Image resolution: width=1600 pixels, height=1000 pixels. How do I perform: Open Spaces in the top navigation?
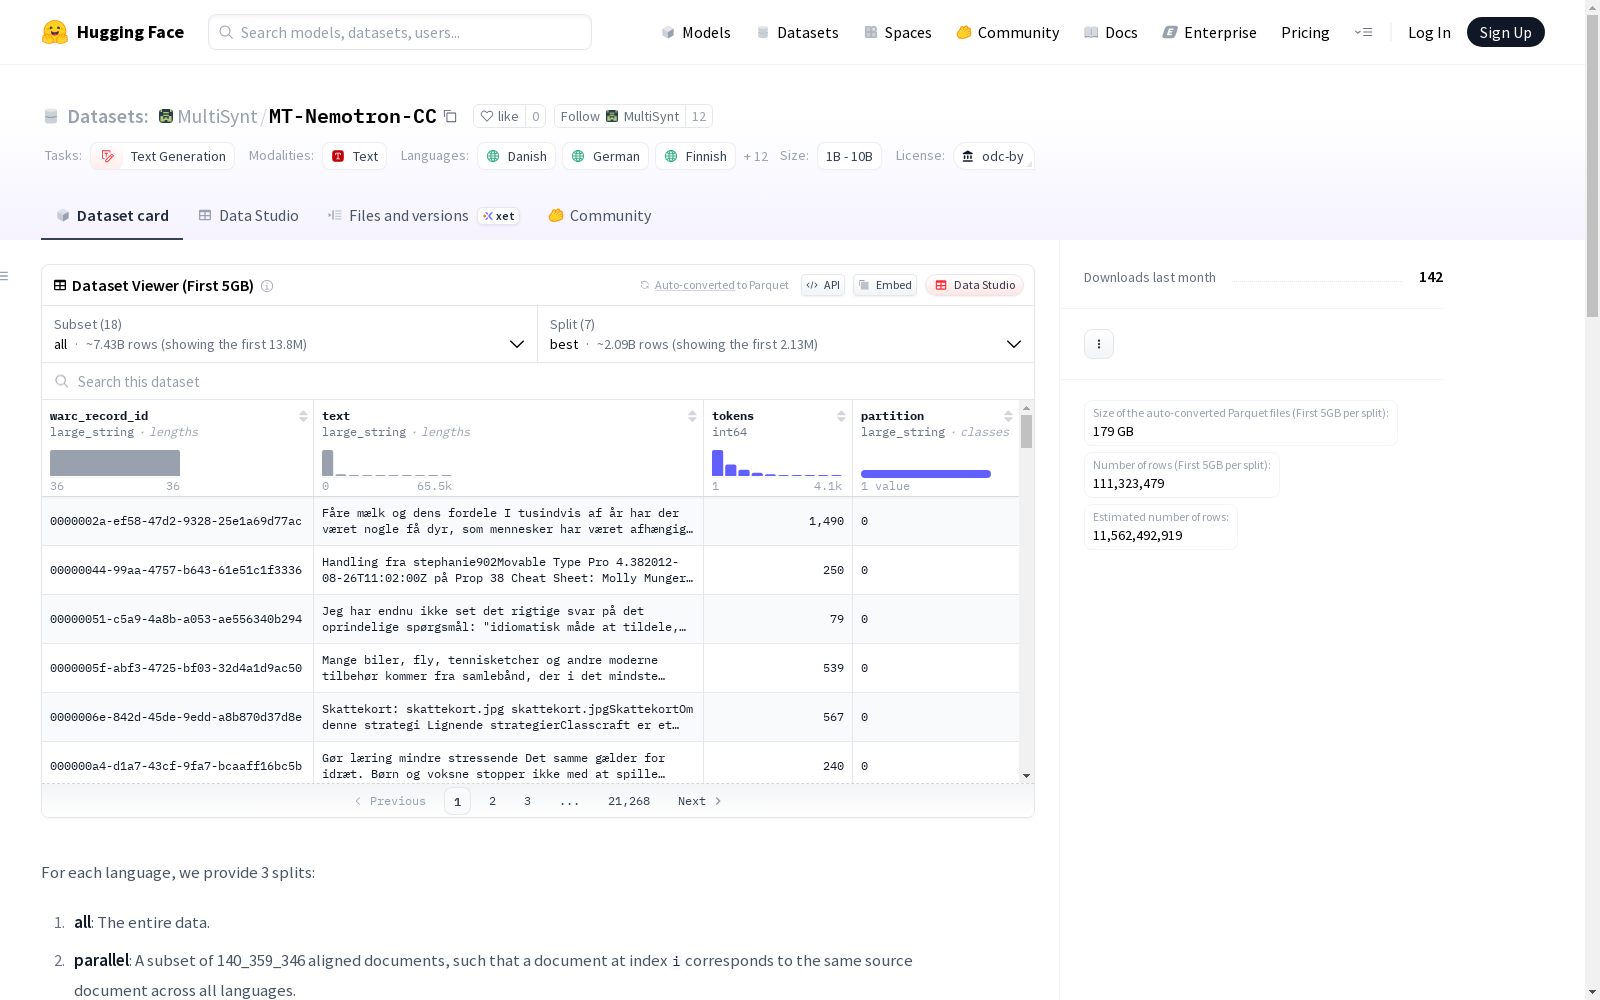[x=898, y=32]
